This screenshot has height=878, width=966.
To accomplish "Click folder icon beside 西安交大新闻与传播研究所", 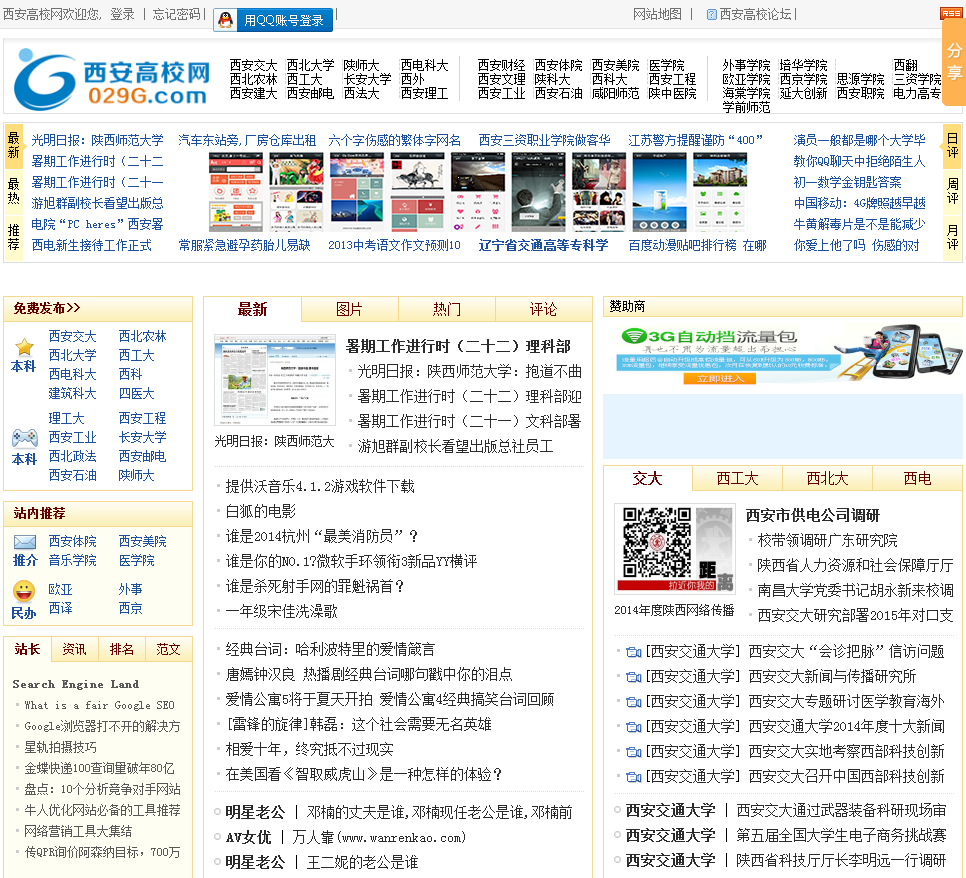I will coord(633,677).
